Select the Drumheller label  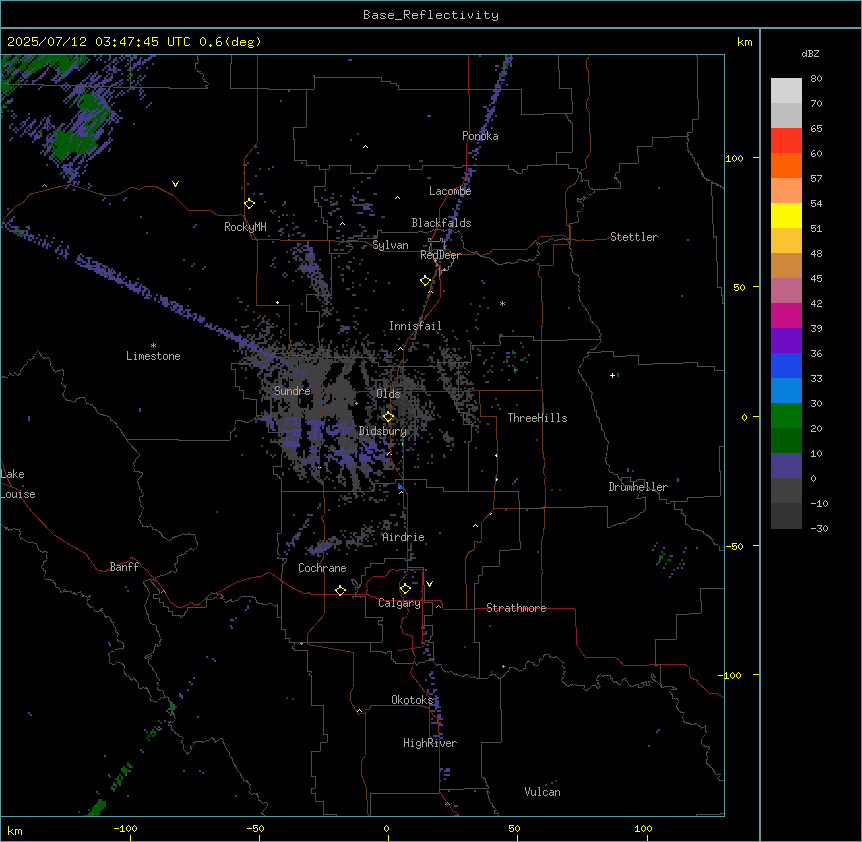pos(638,487)
